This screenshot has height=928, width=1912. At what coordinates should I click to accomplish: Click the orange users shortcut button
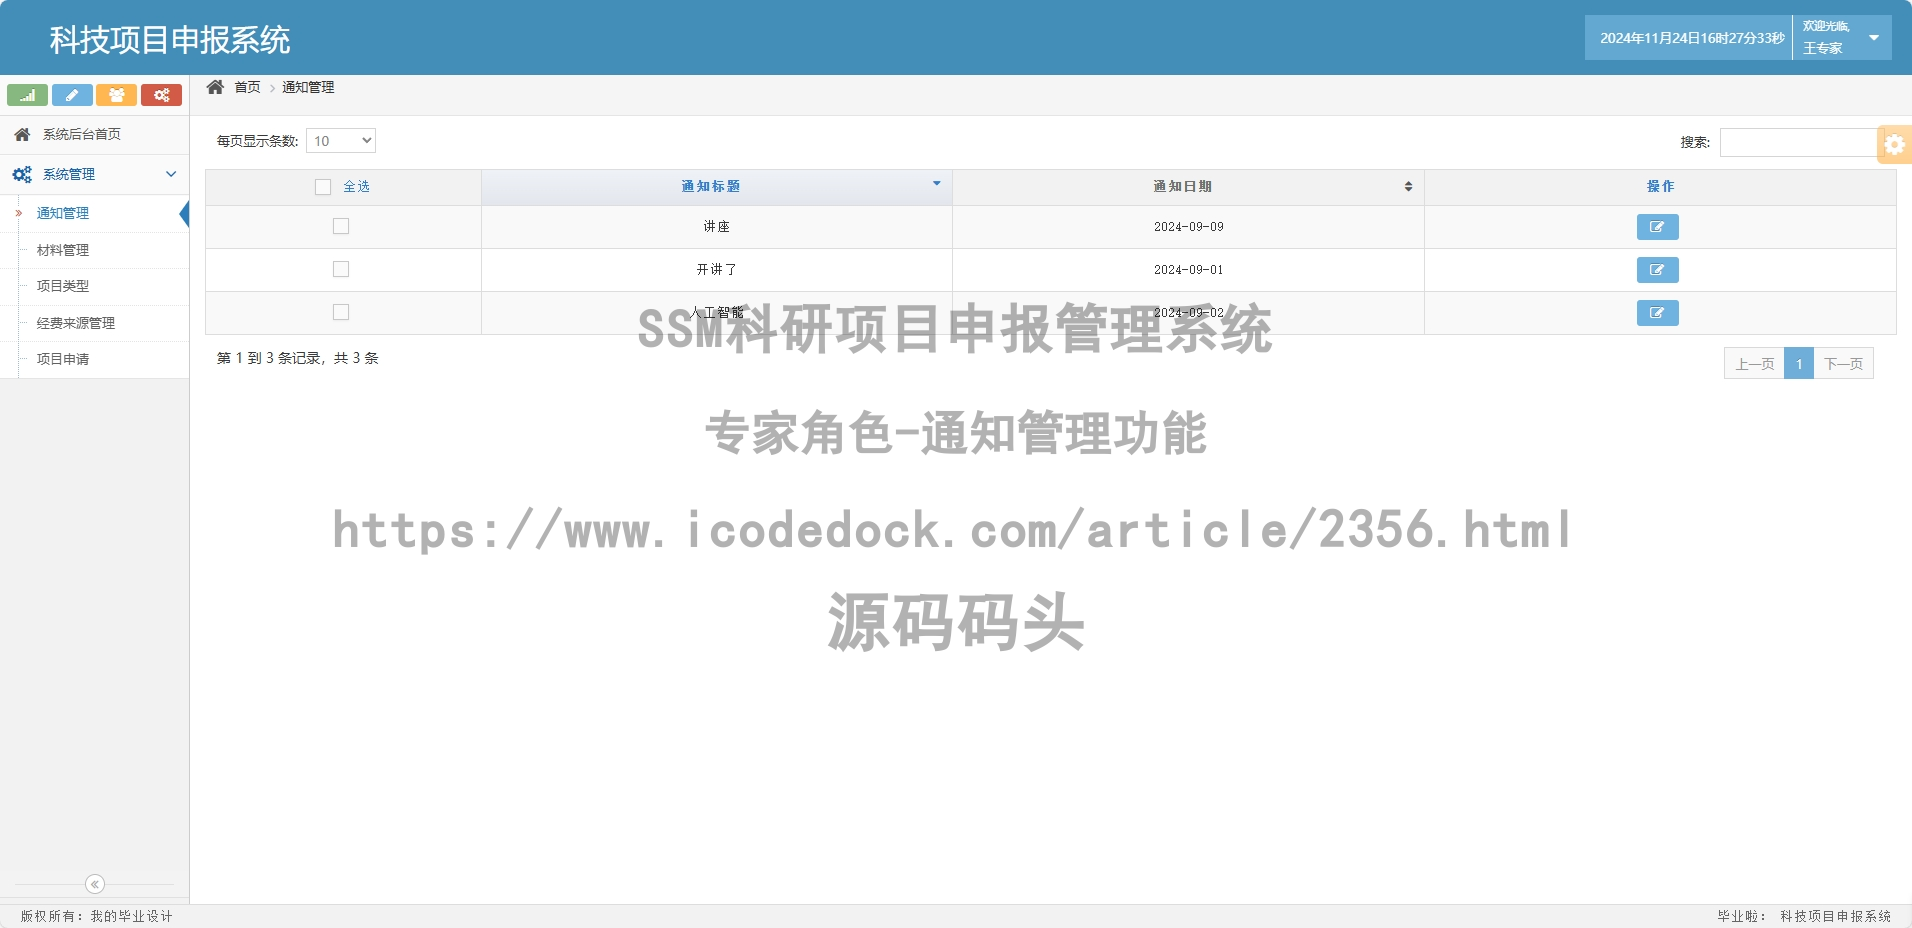click(116, 95)
